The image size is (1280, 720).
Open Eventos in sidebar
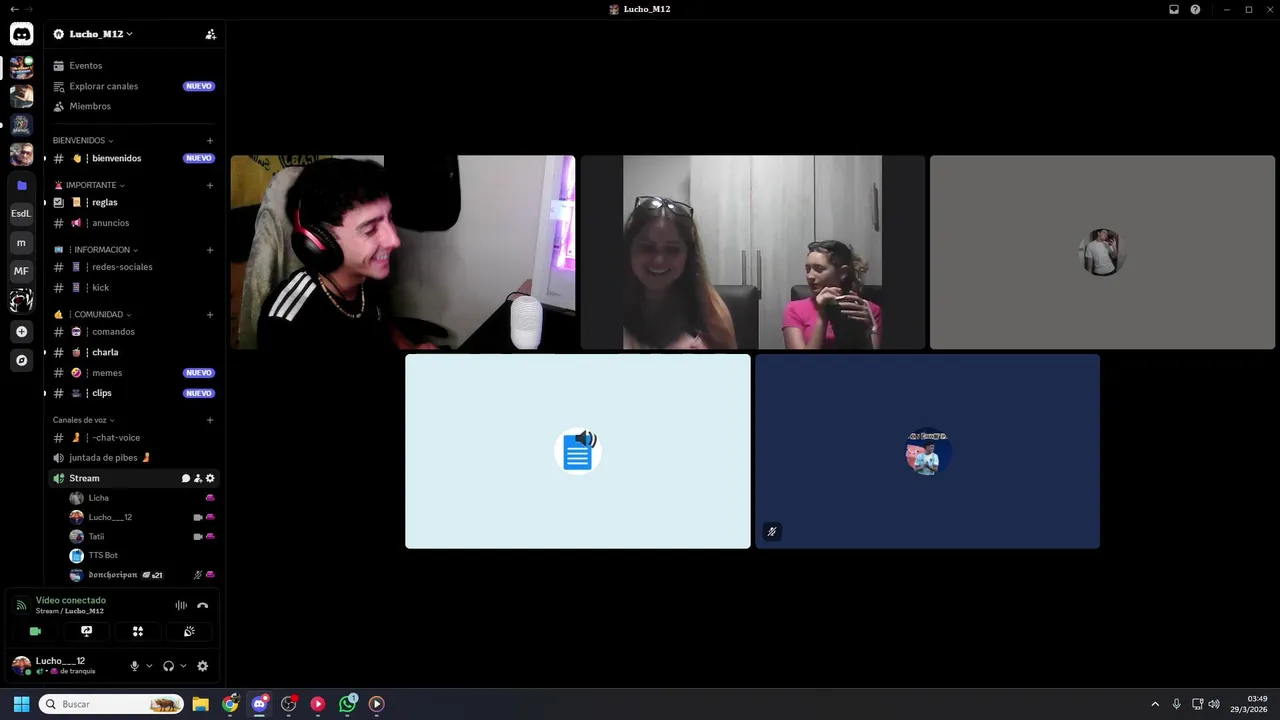coord(134,66)
